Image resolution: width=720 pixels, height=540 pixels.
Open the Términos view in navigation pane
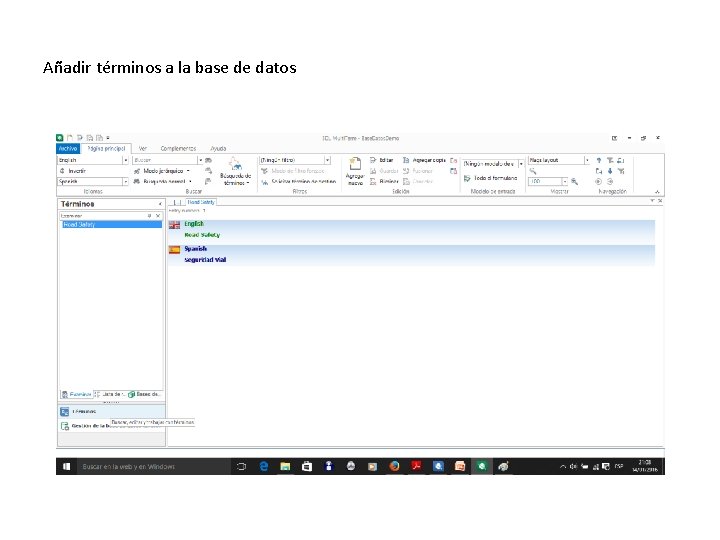coord(111,411)
